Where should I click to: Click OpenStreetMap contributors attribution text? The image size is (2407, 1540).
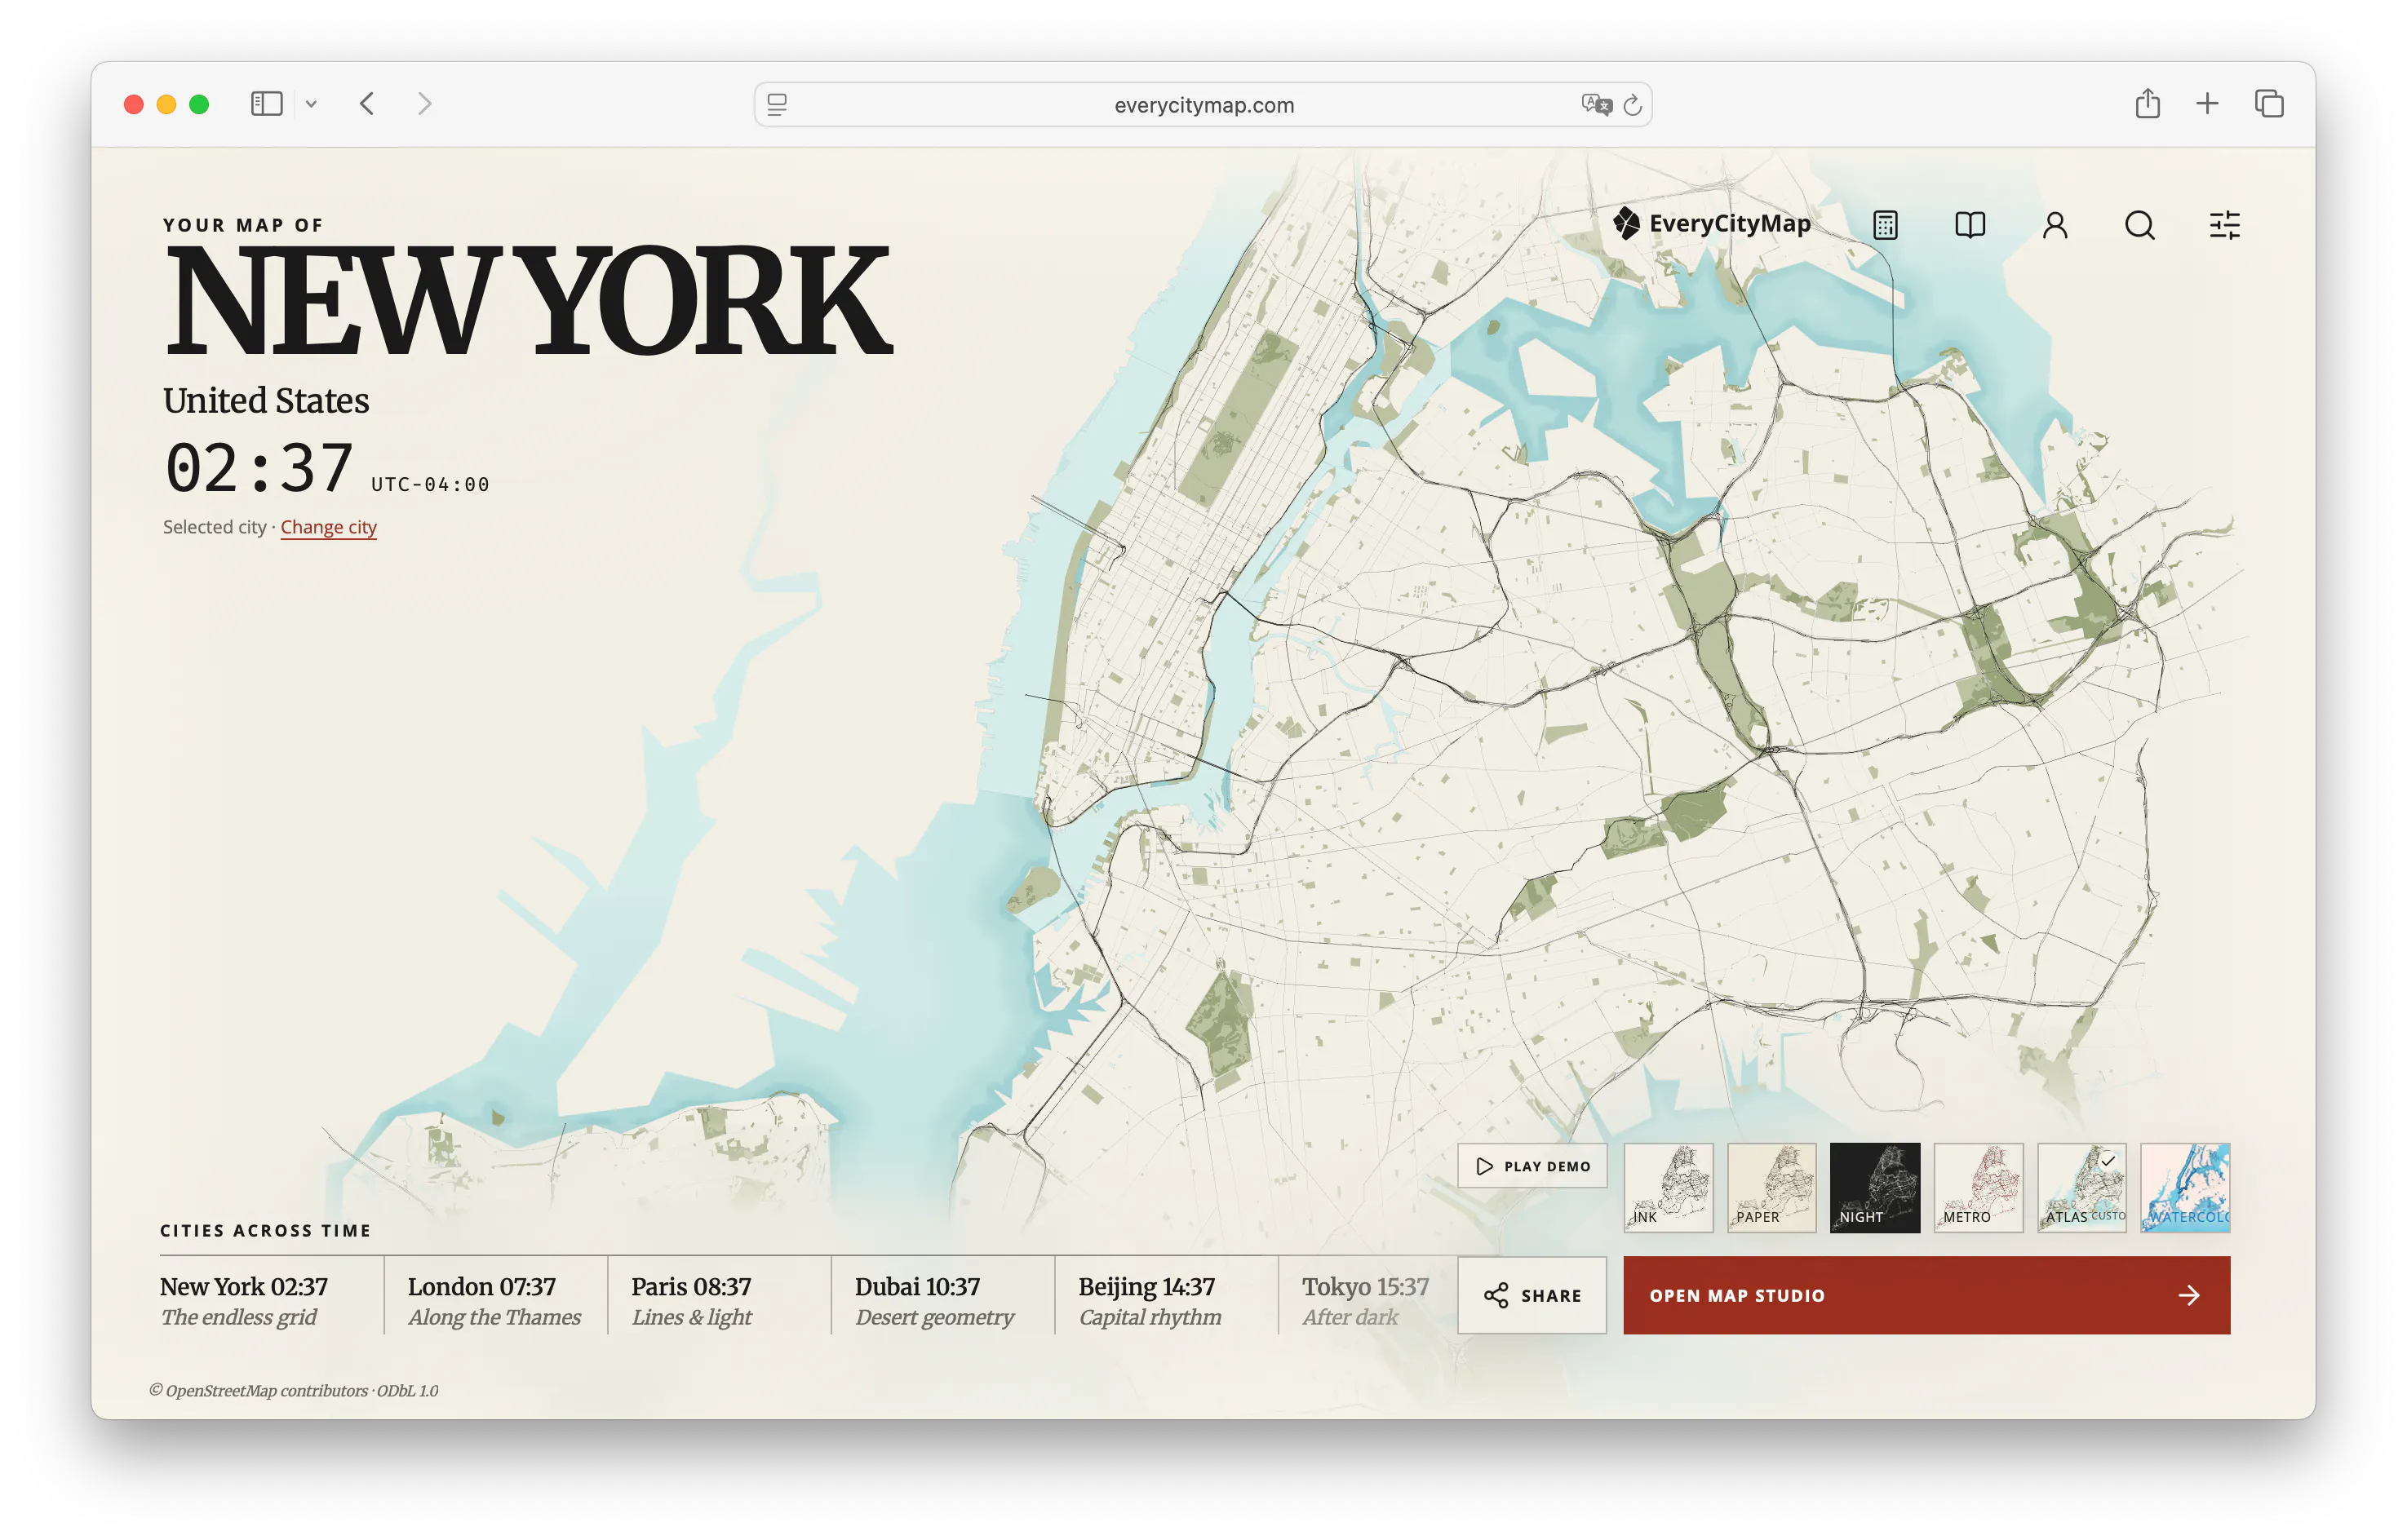pyautogui.click(x=294, y=1390)
